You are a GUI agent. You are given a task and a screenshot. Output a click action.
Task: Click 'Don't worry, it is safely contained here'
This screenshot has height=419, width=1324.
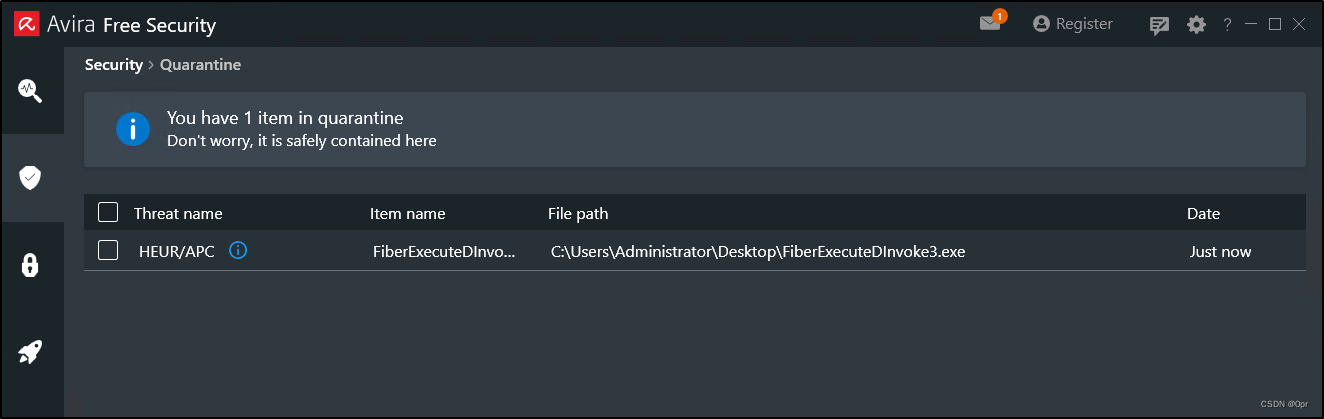(x=302, y=141)
